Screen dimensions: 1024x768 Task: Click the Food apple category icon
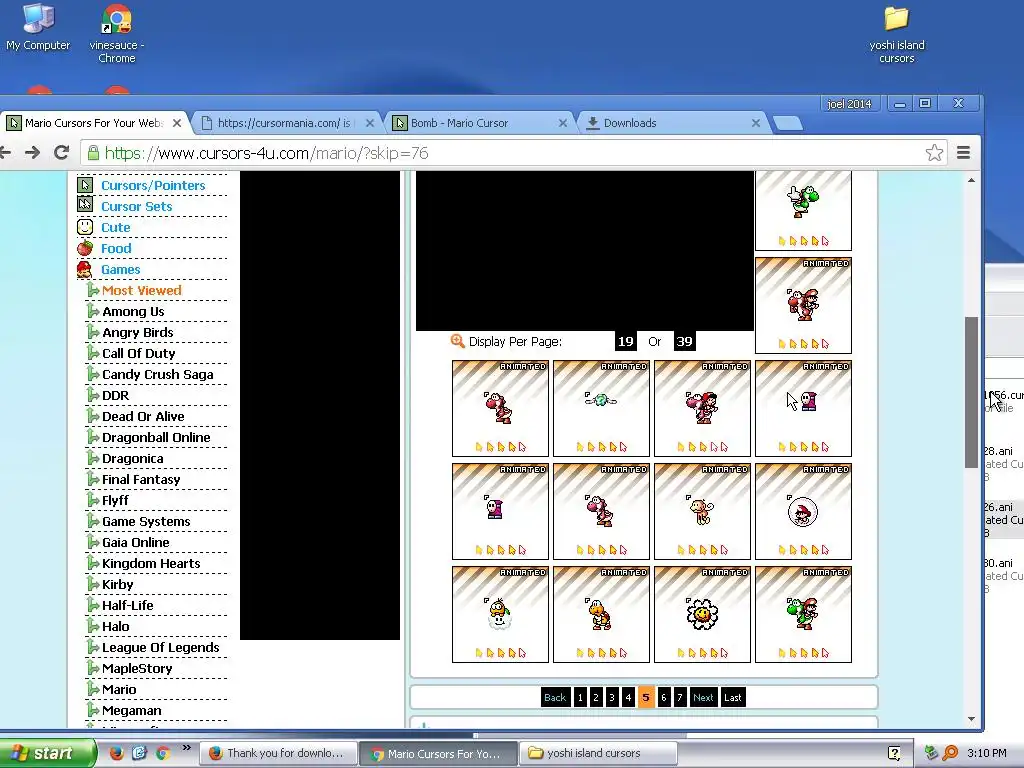[x=85, y=248]
